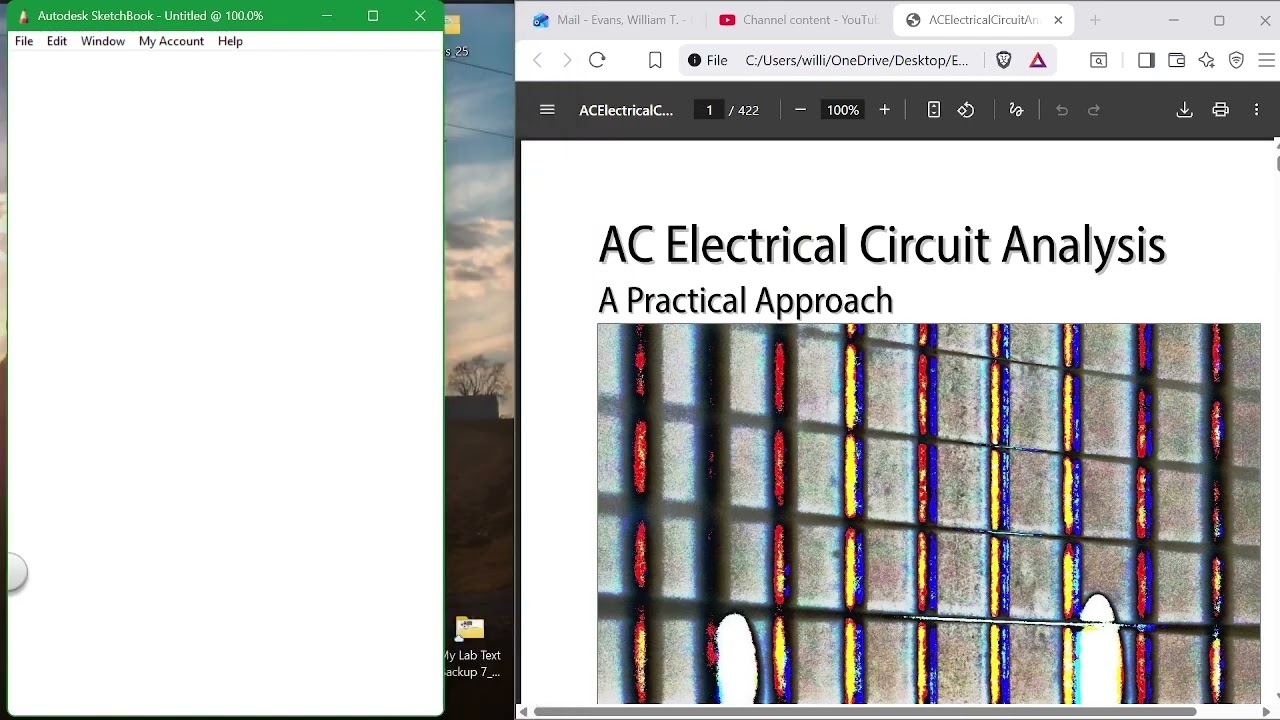Viewport: 1280px width, 720px height.
Task: Open the Brave Rewards triangle icon
Action: pos(1038,60)
